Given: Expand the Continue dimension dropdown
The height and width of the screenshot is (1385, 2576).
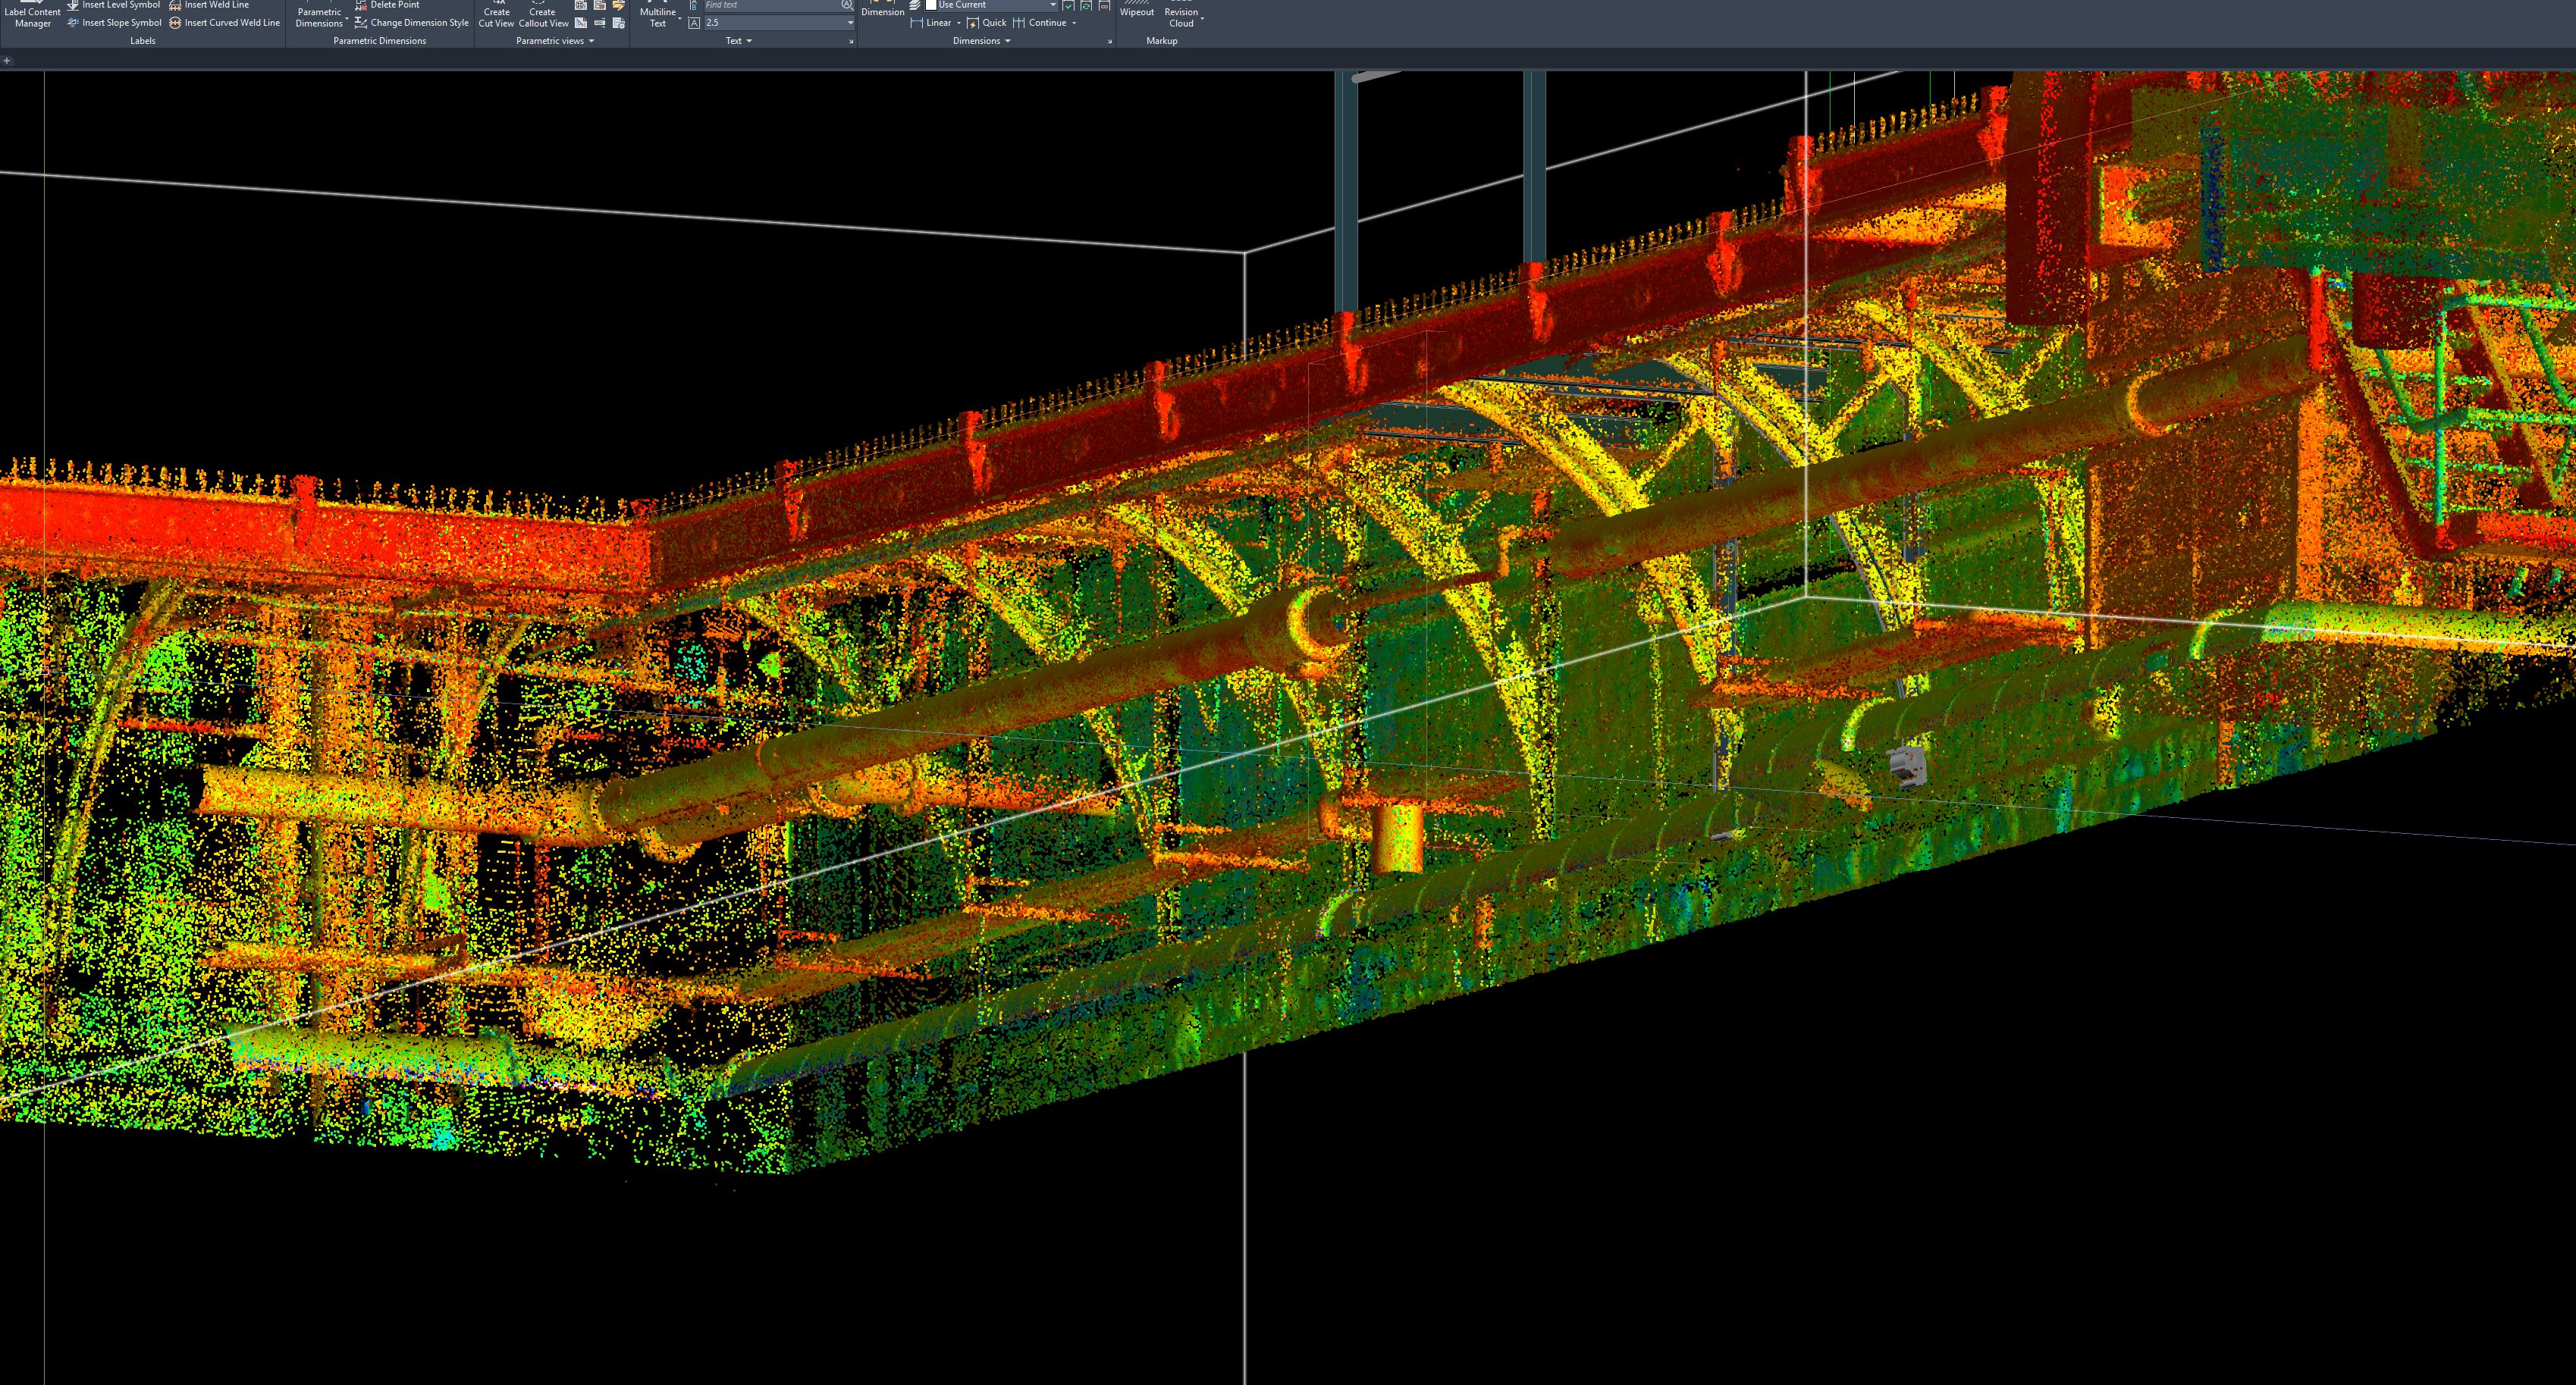Looking at the screenshot, I should point(1075,23).
